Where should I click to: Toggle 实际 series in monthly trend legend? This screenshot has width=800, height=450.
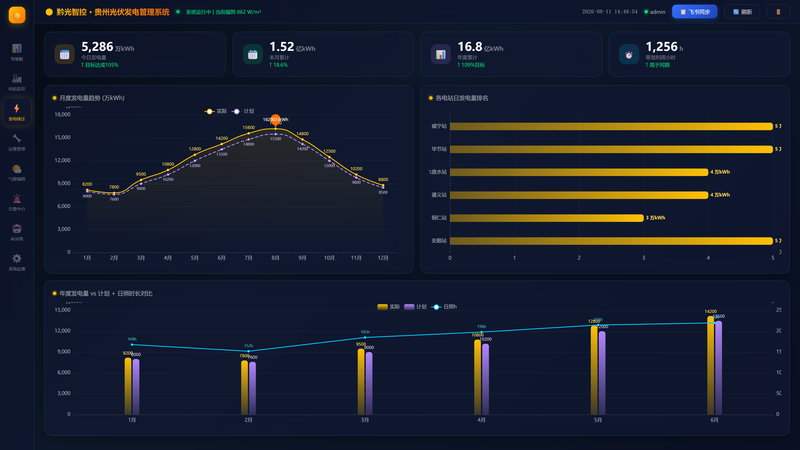coord(215,111)
